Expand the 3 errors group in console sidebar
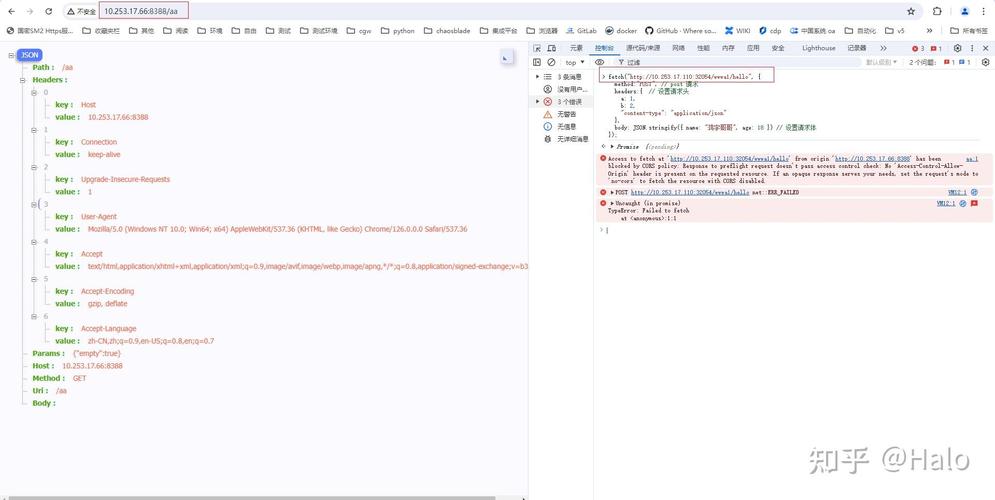995x500 pixels. click(538, 102)
